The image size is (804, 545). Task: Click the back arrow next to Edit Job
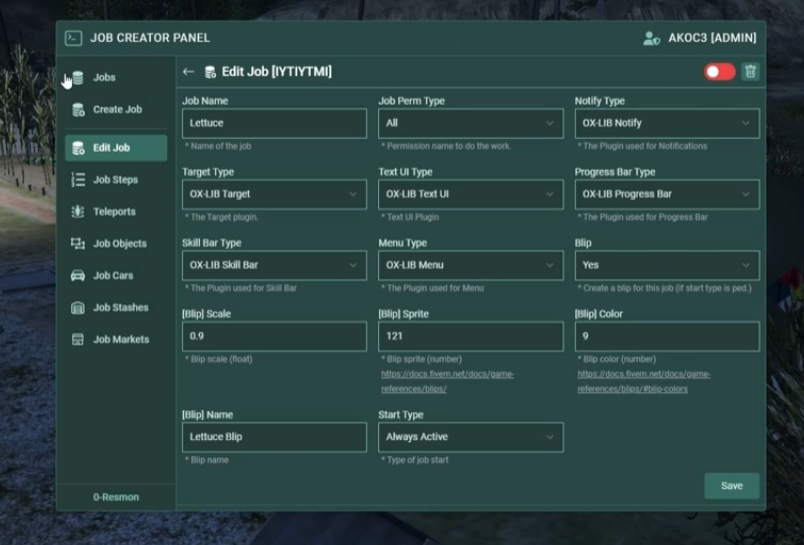(x=189, y=72)
